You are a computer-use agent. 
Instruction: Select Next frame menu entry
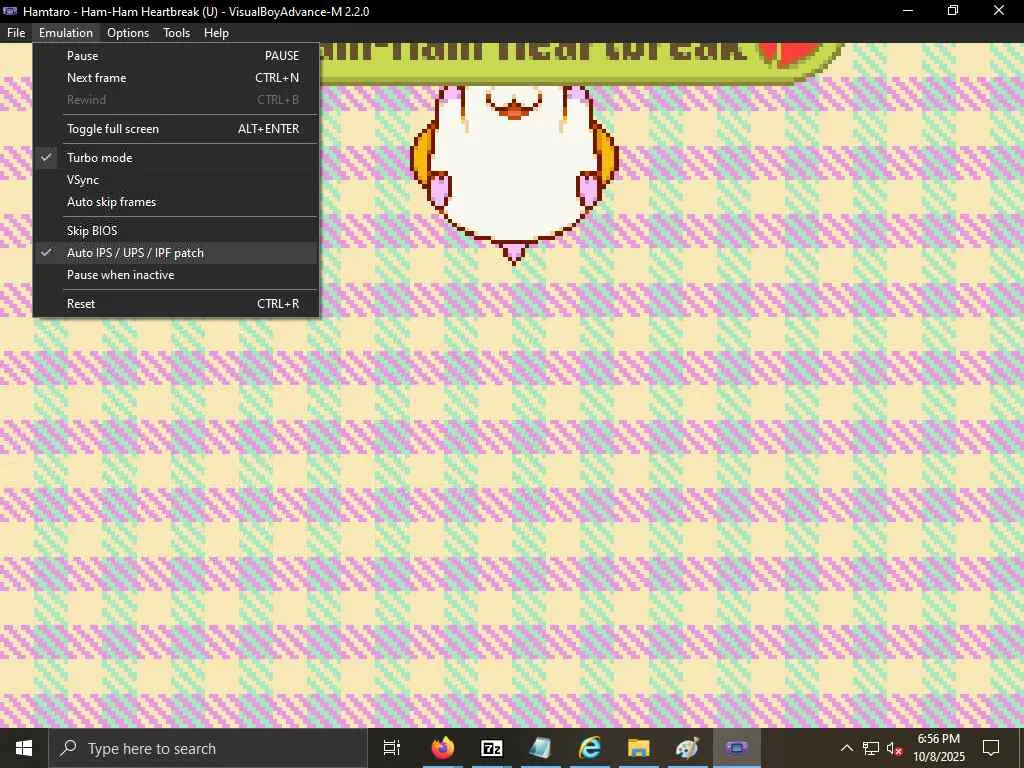pyautogui.click(x=176, y=78)
